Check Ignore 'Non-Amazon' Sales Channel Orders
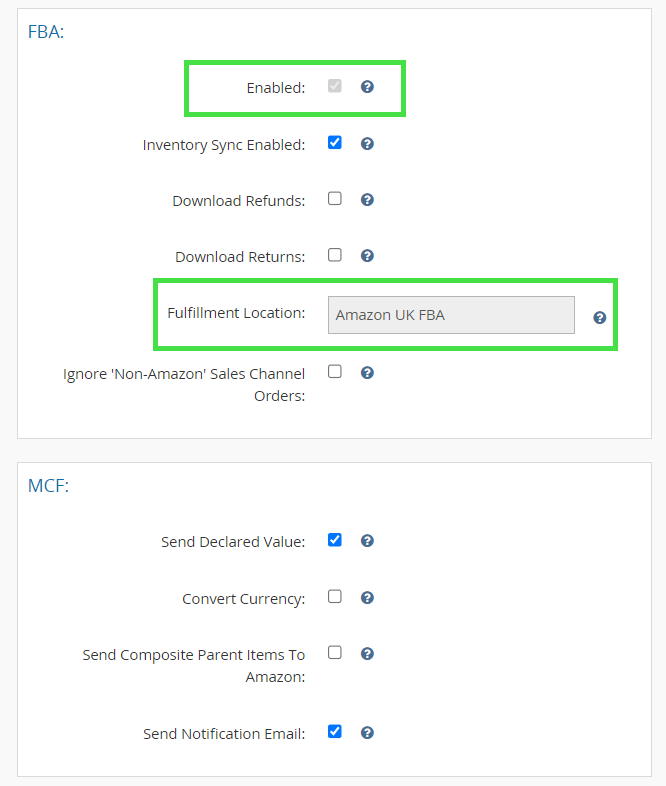Image resolution: width=666 pixels, height=786 pixels. click(x=335, y=371)
